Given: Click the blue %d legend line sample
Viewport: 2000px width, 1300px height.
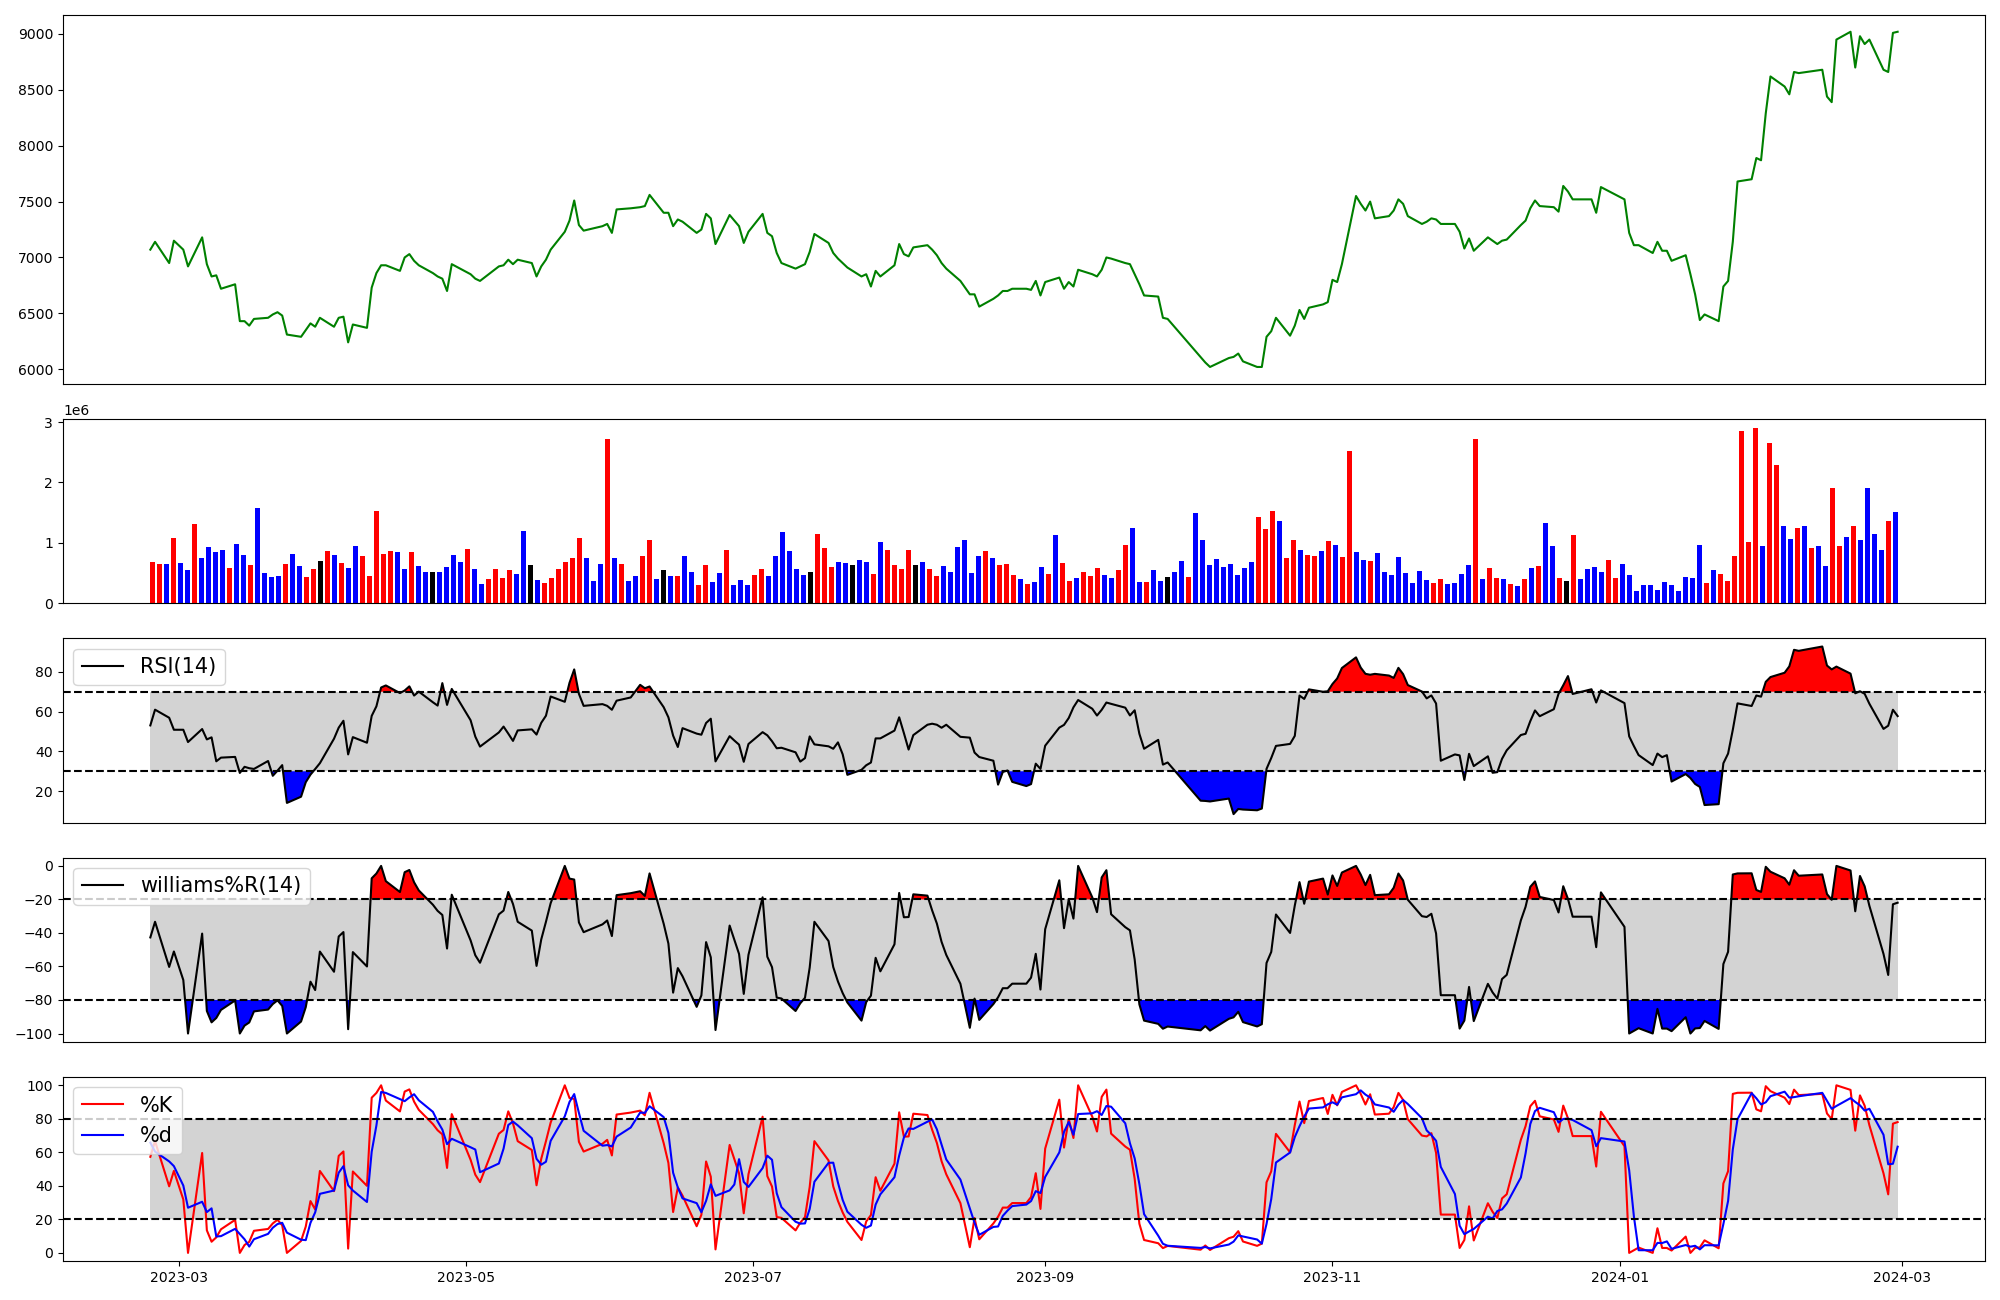Looking at the screenshot, I should click(x=102, y=1135).
